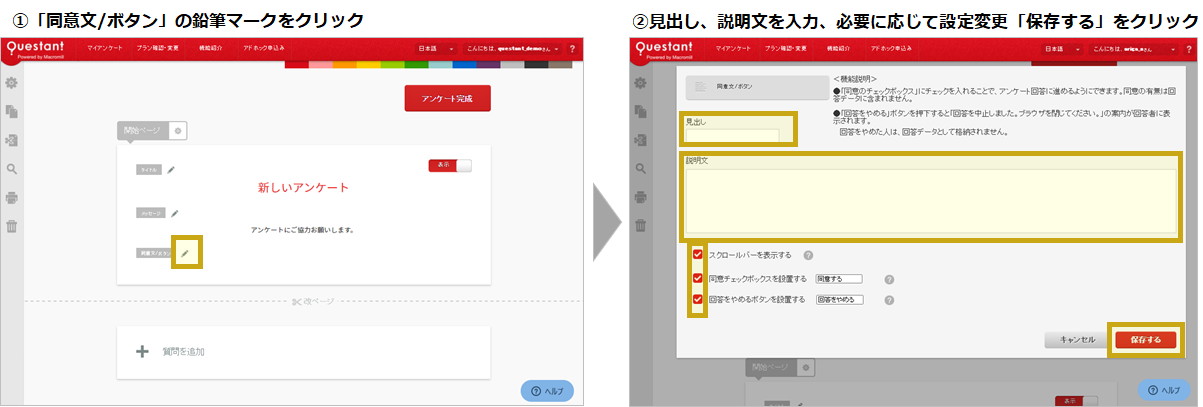The image size is (1203, 407).
Task: Click print icon in left screenshot sidebar
Action: pos(12,197)
